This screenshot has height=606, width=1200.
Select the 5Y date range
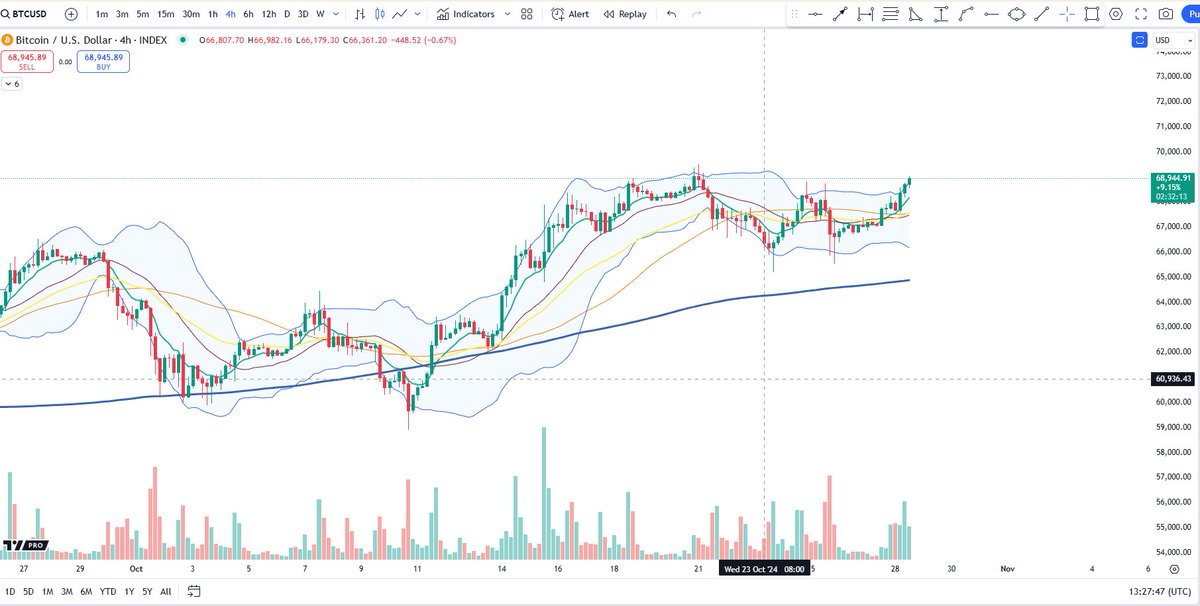click(147, 591)
